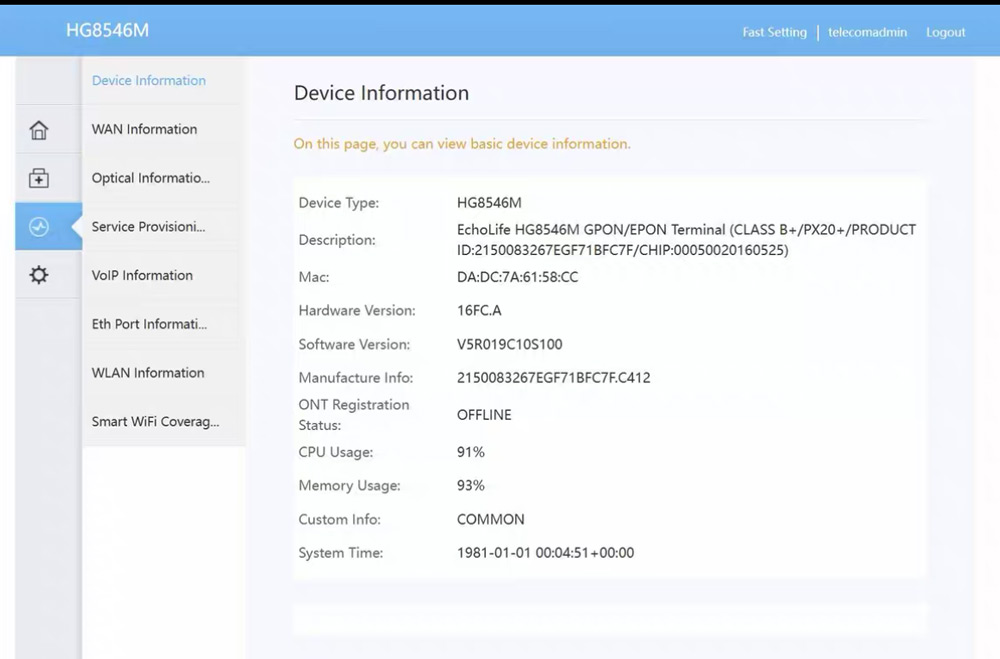Open Service Provisioning menu item
The height and width of the screenshot is (659, 1000).
pyautogui.click(x=149, y=226)
